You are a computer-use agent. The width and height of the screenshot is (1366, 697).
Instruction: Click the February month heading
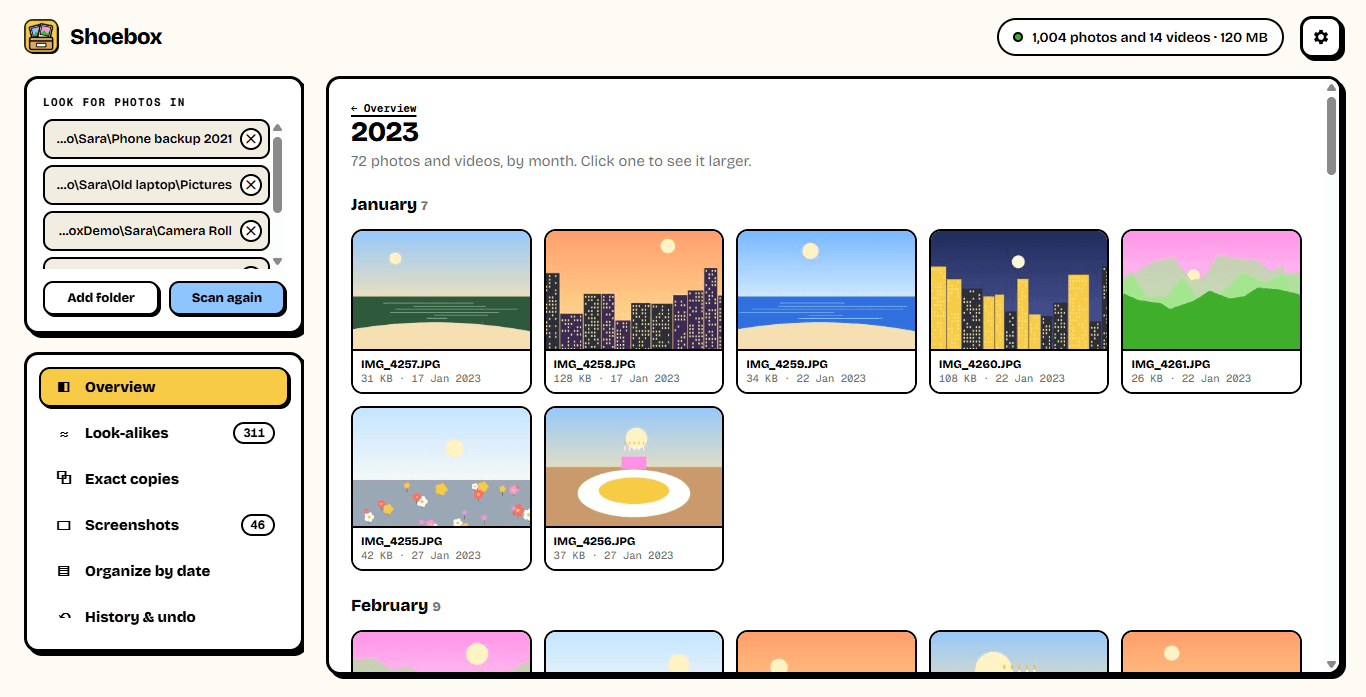pos(388,606)
